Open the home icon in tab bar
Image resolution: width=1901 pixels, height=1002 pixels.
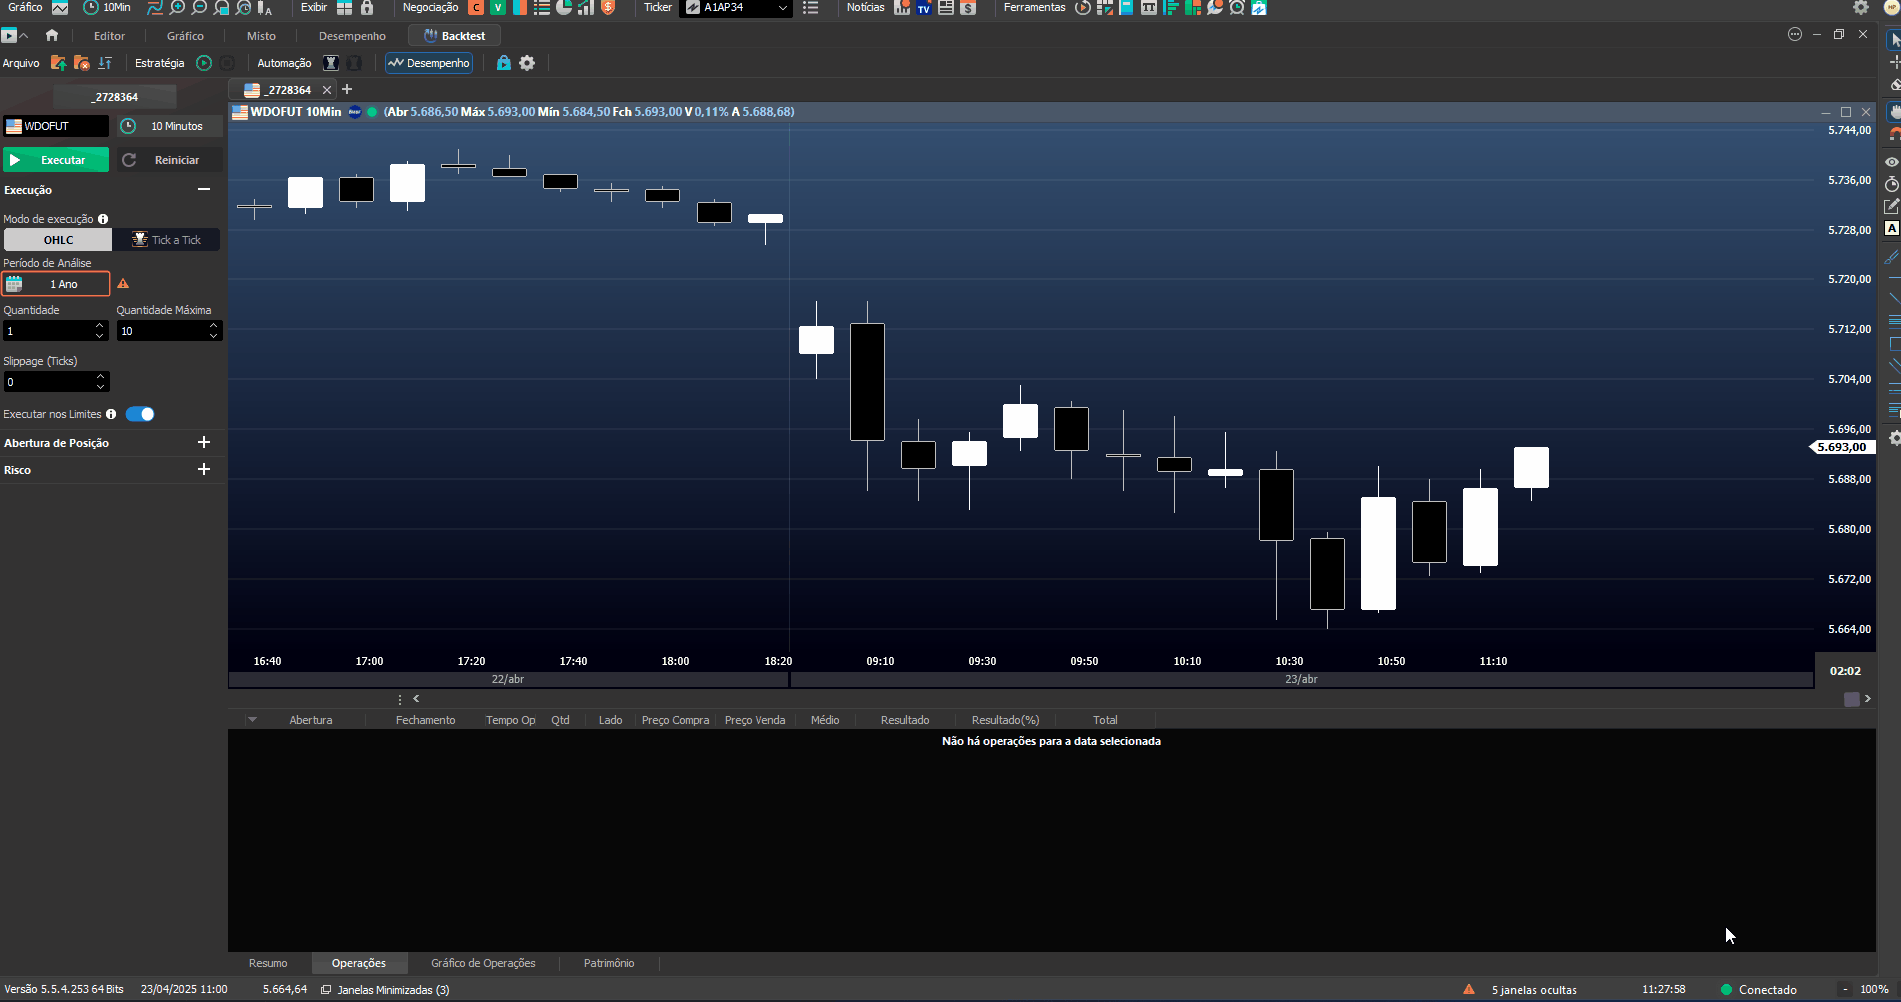tap(52, 35)
